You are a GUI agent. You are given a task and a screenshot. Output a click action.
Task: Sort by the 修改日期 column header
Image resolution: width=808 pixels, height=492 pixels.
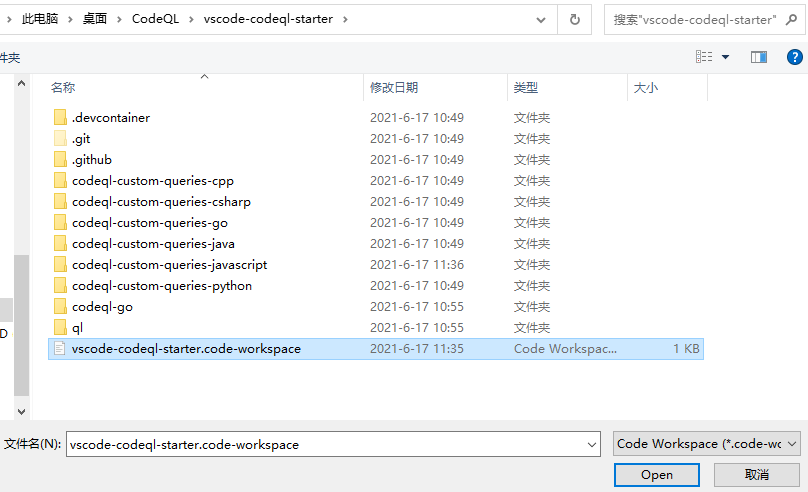[394, 88]
